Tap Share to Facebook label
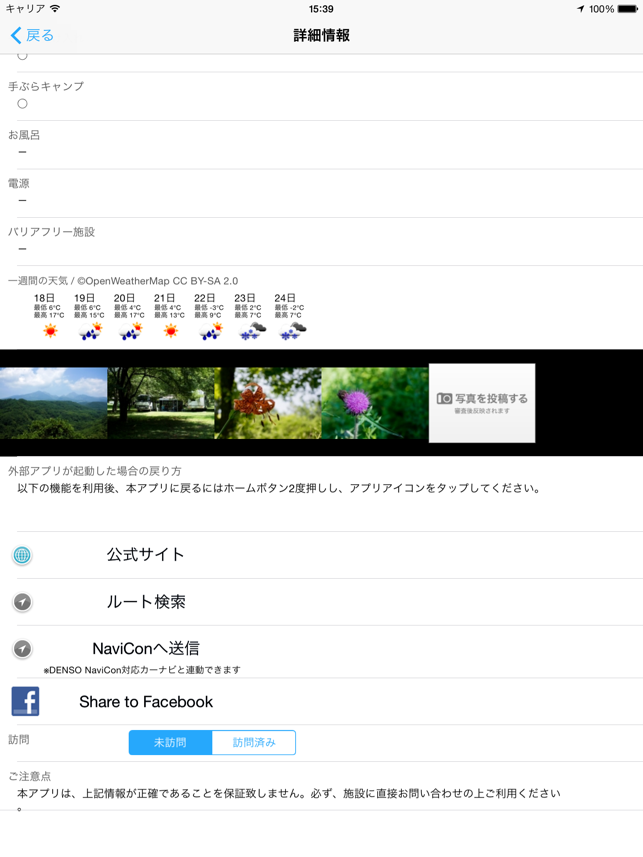The height and width of the screenshot is (857, 643). 146,702
